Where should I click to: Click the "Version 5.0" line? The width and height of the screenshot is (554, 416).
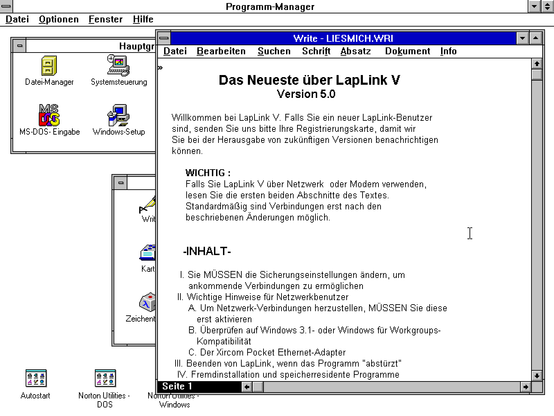306,94
